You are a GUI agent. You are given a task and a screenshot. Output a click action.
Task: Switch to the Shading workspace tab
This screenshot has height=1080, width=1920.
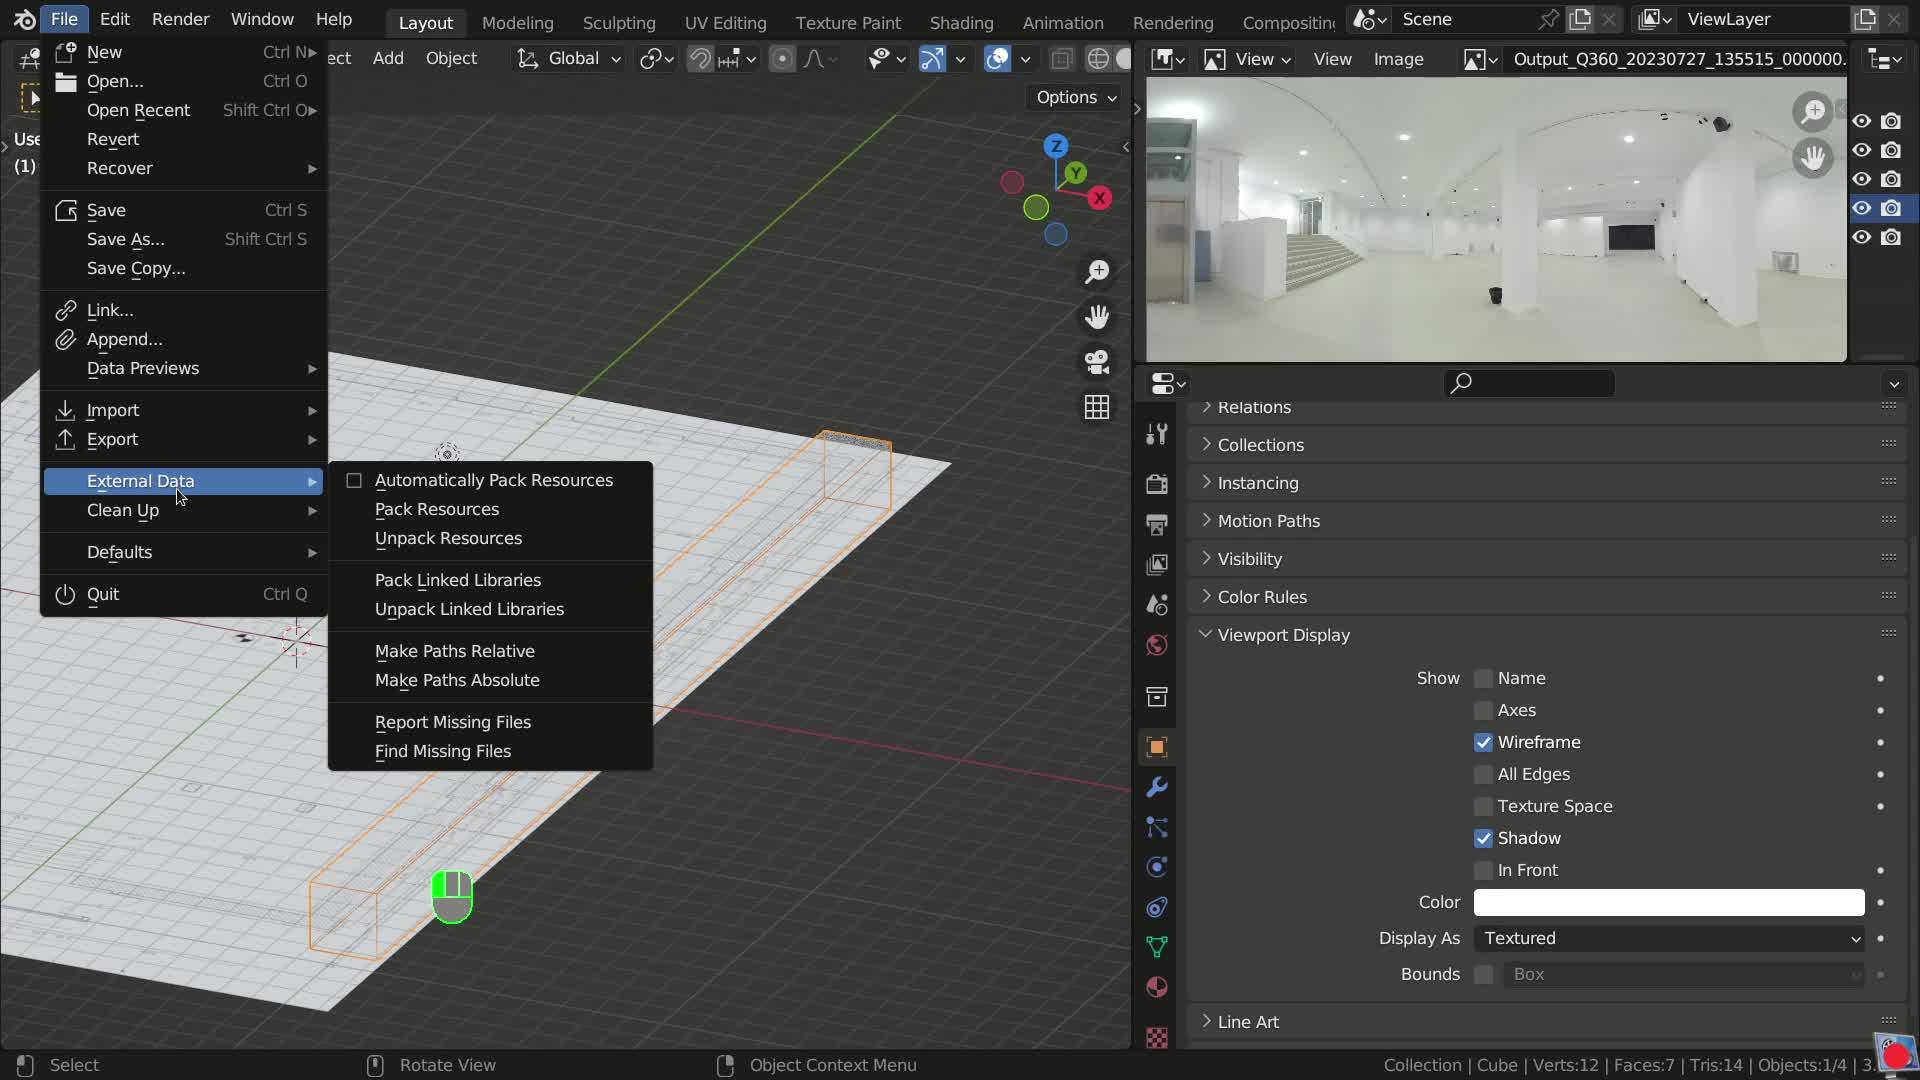pyautogui.click(x=961, y=22)
